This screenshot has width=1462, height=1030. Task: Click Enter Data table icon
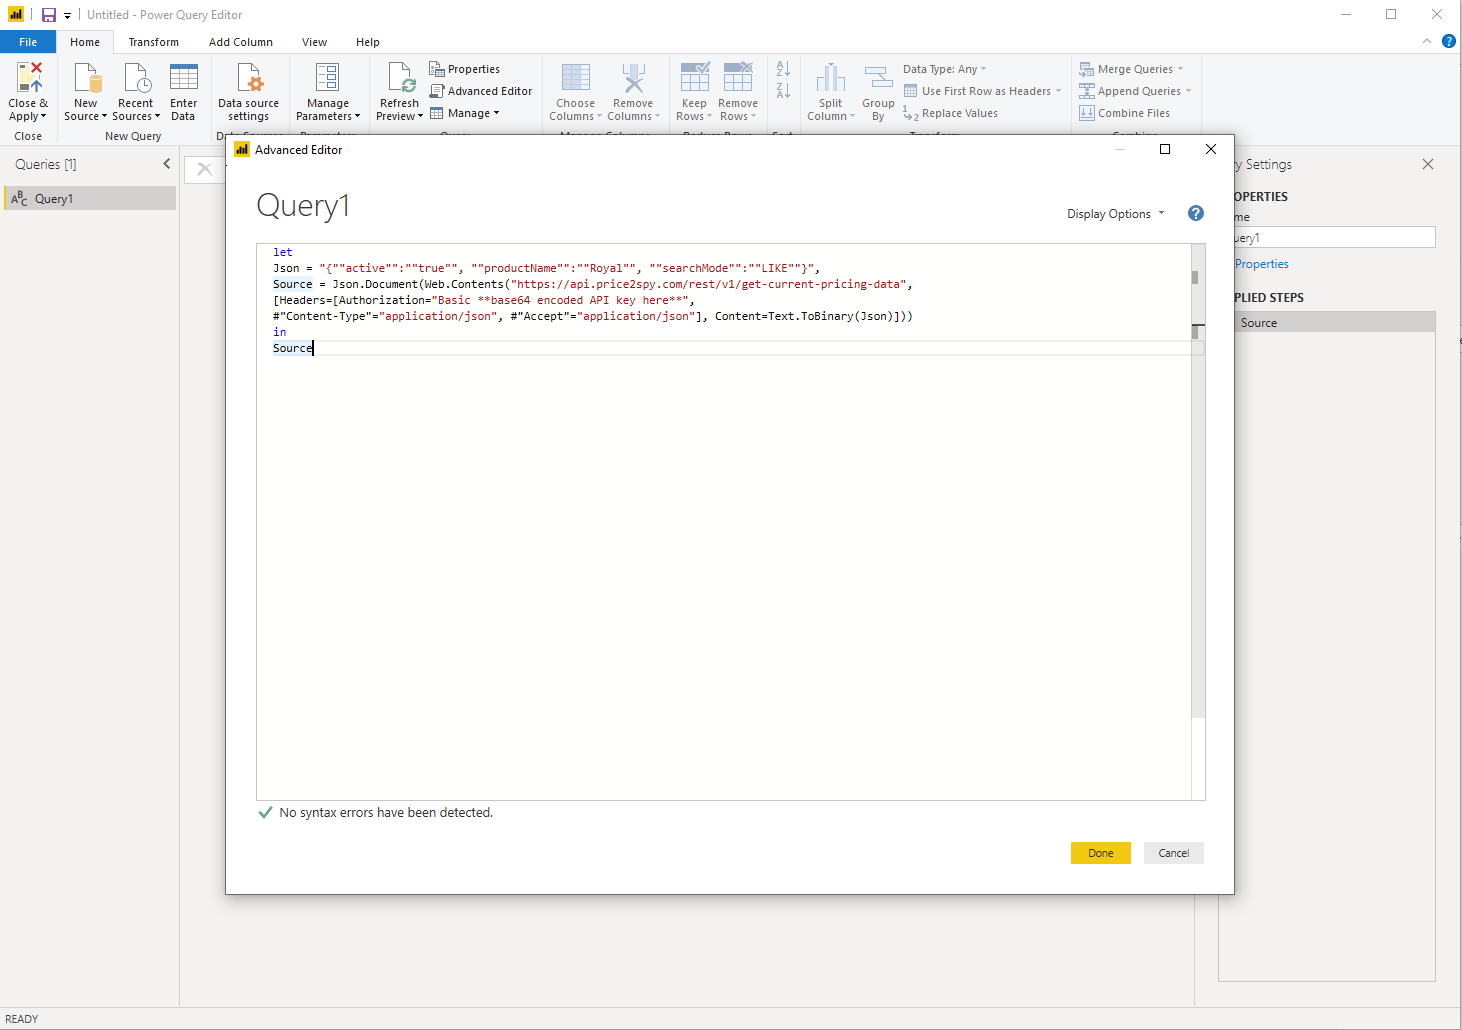click(184, 78)
